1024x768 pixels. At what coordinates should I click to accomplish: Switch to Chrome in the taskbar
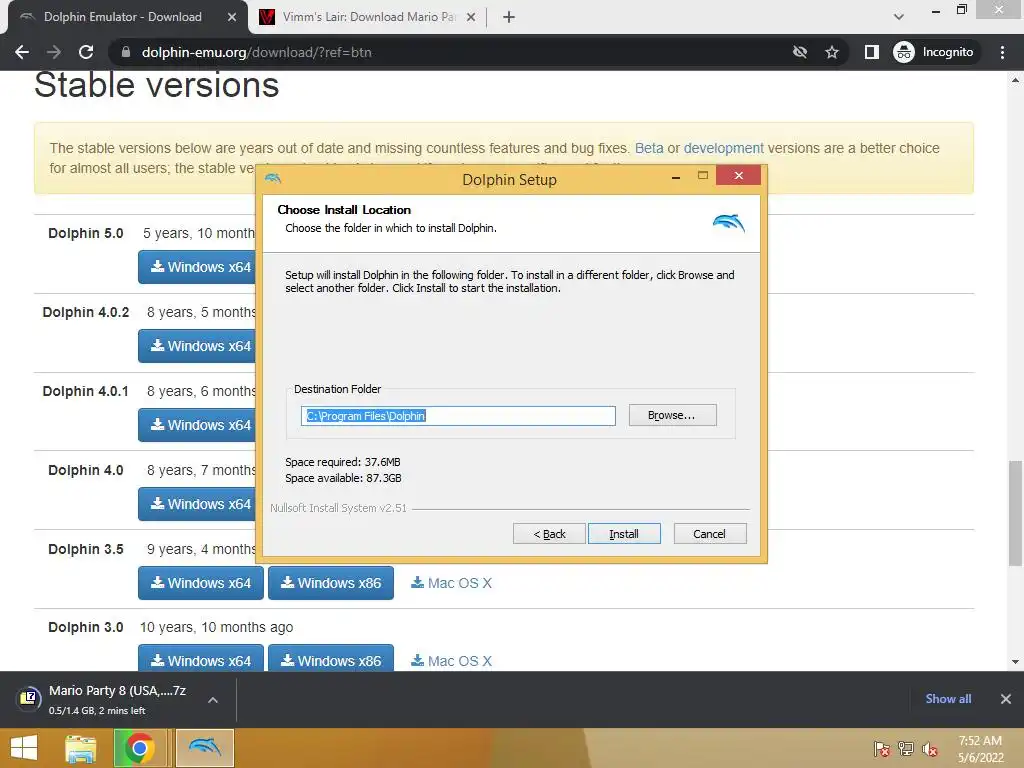(139, 748)
